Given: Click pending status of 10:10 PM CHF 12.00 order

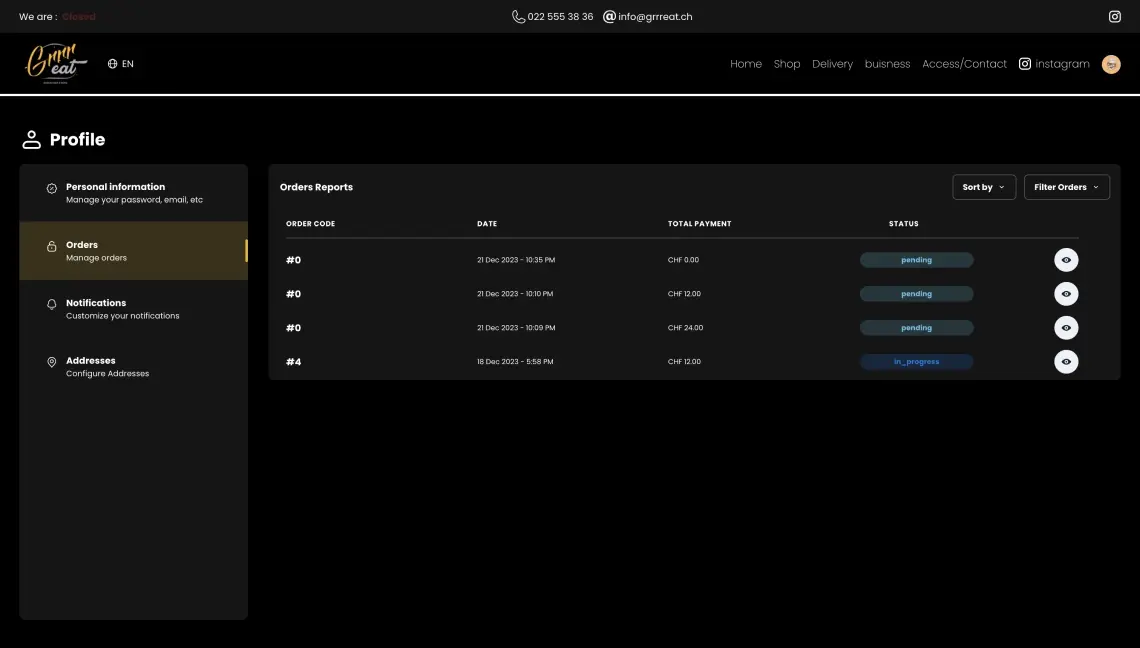Looking at the screenshot, I should pos(916,294).
